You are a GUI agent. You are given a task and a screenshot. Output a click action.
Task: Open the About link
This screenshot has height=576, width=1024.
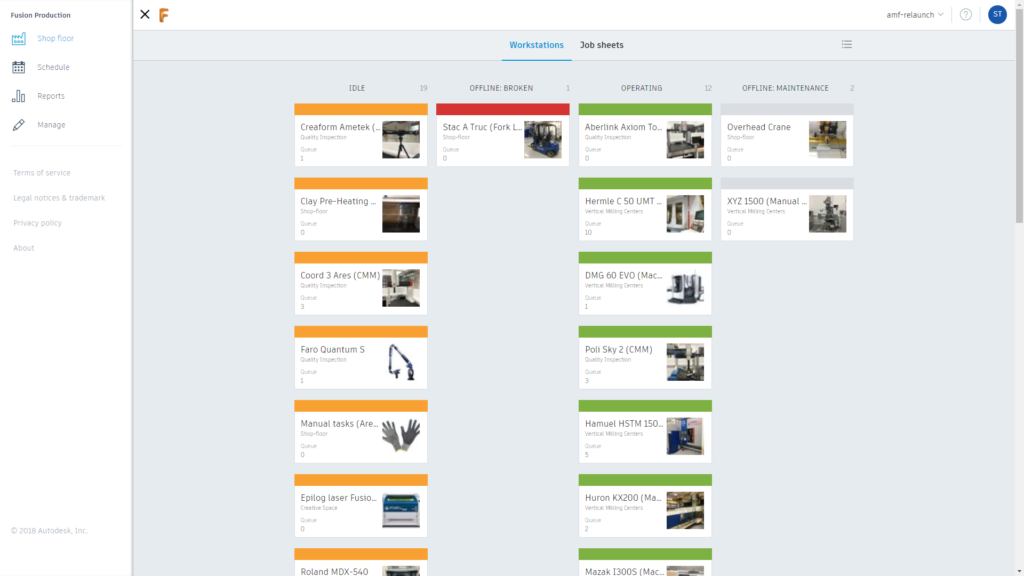pos(24,248)
